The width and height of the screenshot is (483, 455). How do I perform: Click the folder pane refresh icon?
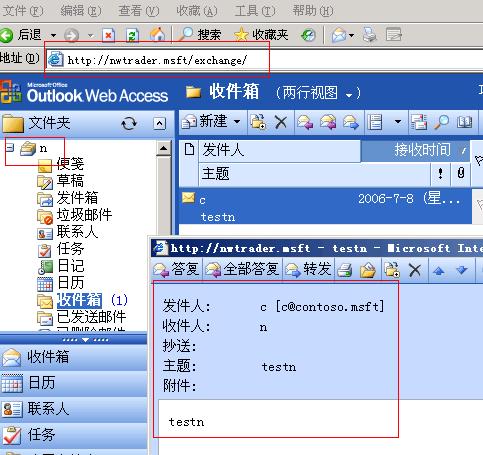point(129,124)
